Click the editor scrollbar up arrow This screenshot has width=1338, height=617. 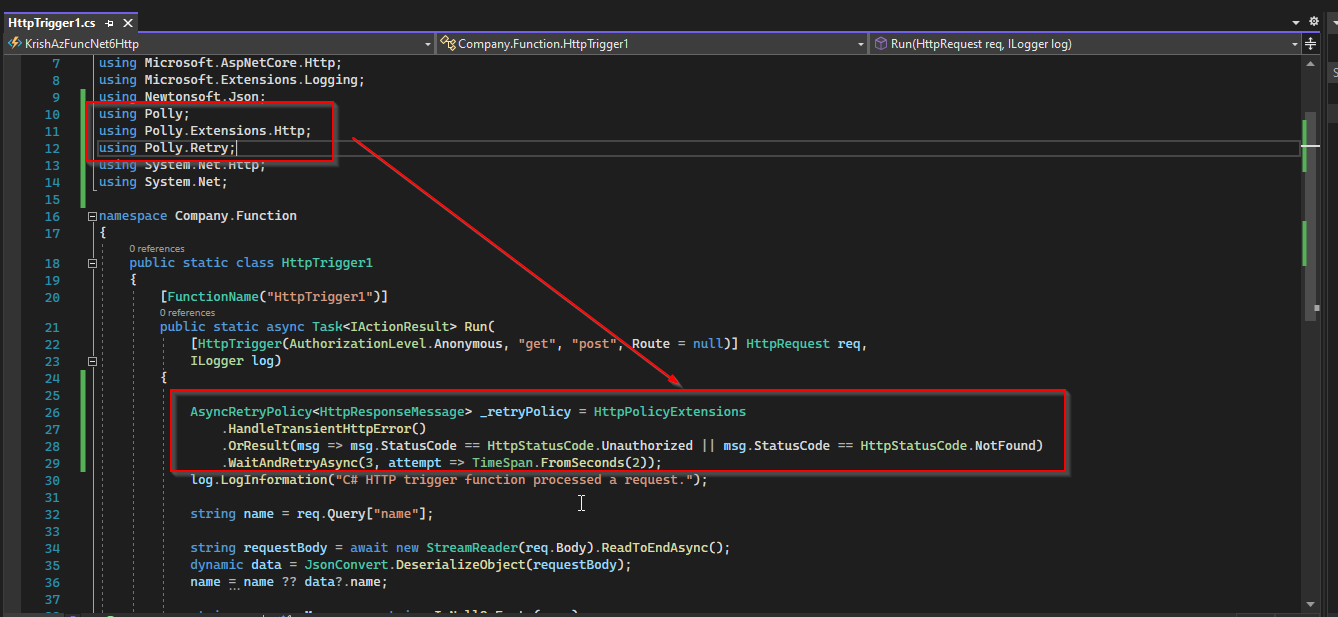click(1311, 63)
